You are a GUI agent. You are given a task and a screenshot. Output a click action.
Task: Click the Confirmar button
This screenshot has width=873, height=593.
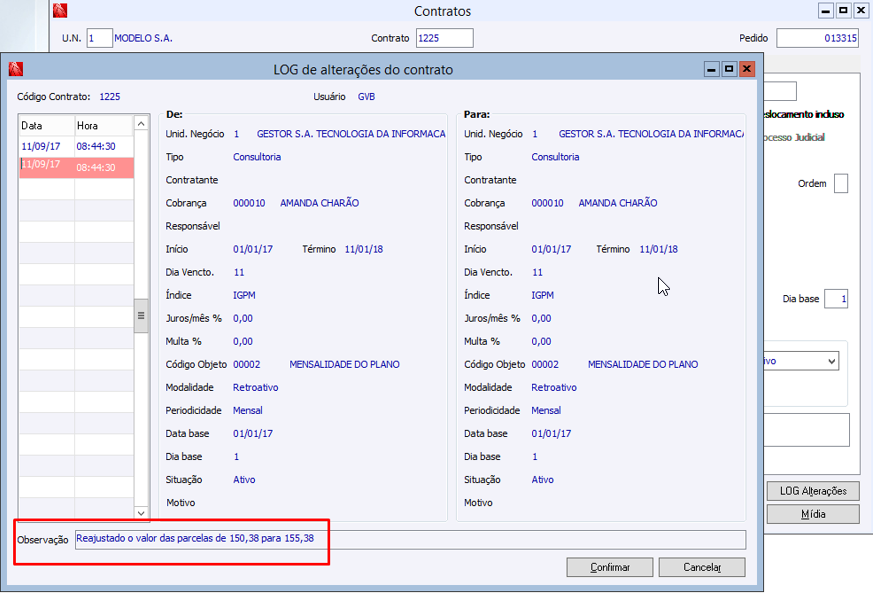[610, 567]
